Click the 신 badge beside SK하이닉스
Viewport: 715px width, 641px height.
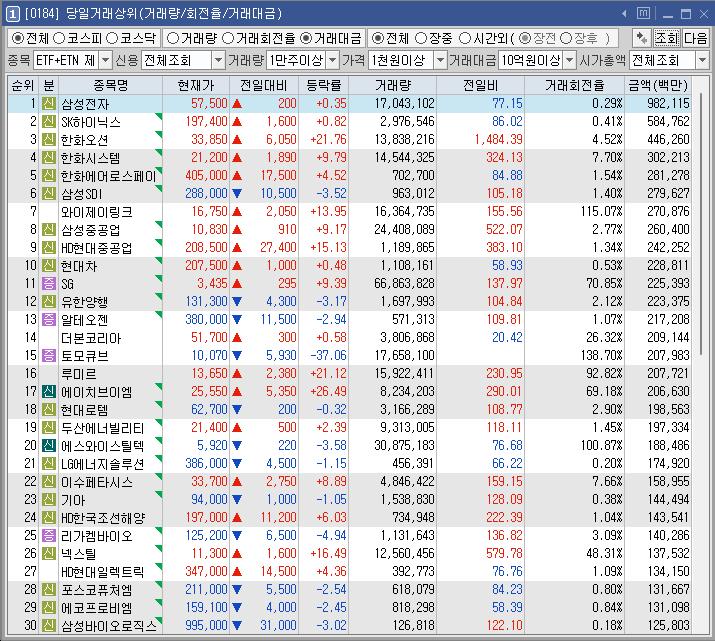coord(49,122)
